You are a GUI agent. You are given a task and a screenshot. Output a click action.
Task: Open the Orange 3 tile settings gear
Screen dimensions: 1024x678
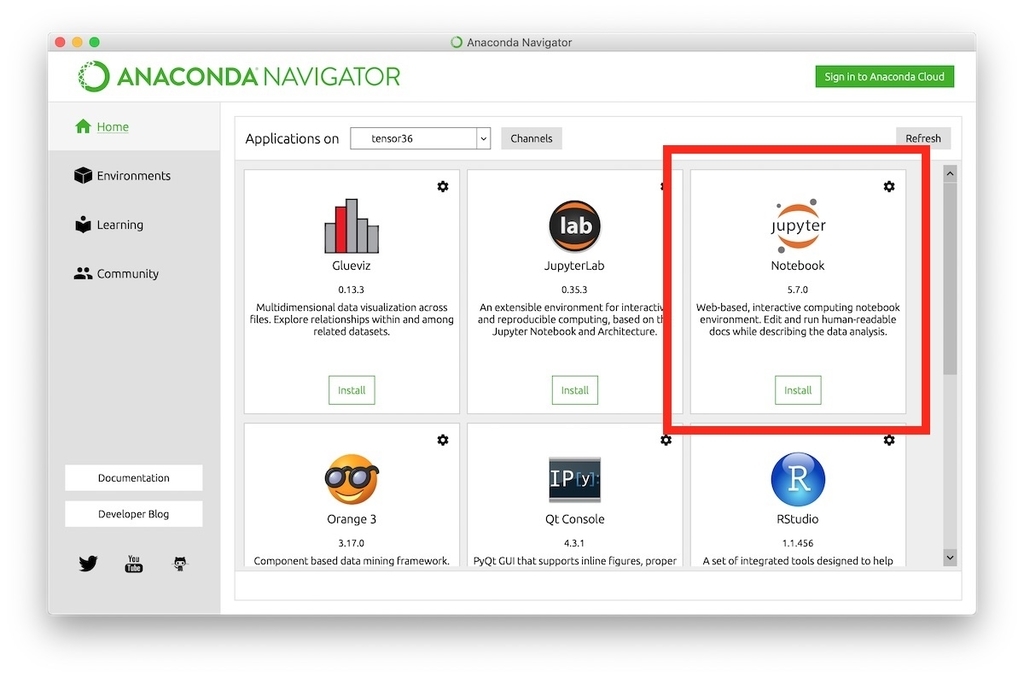(443, 440)
